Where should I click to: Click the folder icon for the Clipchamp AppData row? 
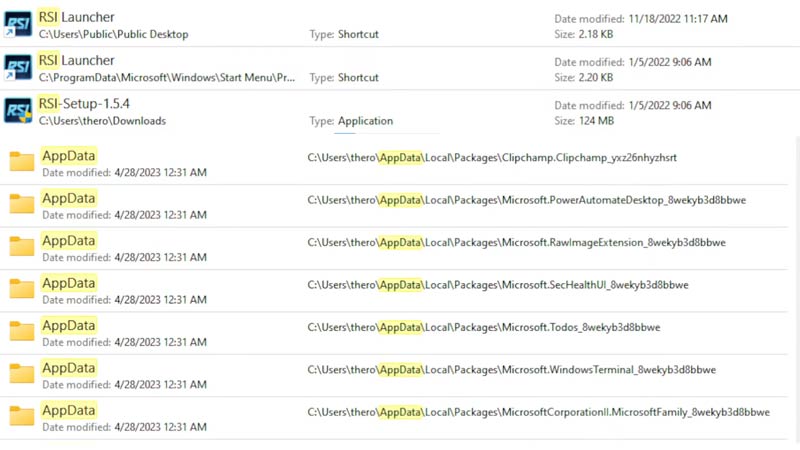(22, 161)
